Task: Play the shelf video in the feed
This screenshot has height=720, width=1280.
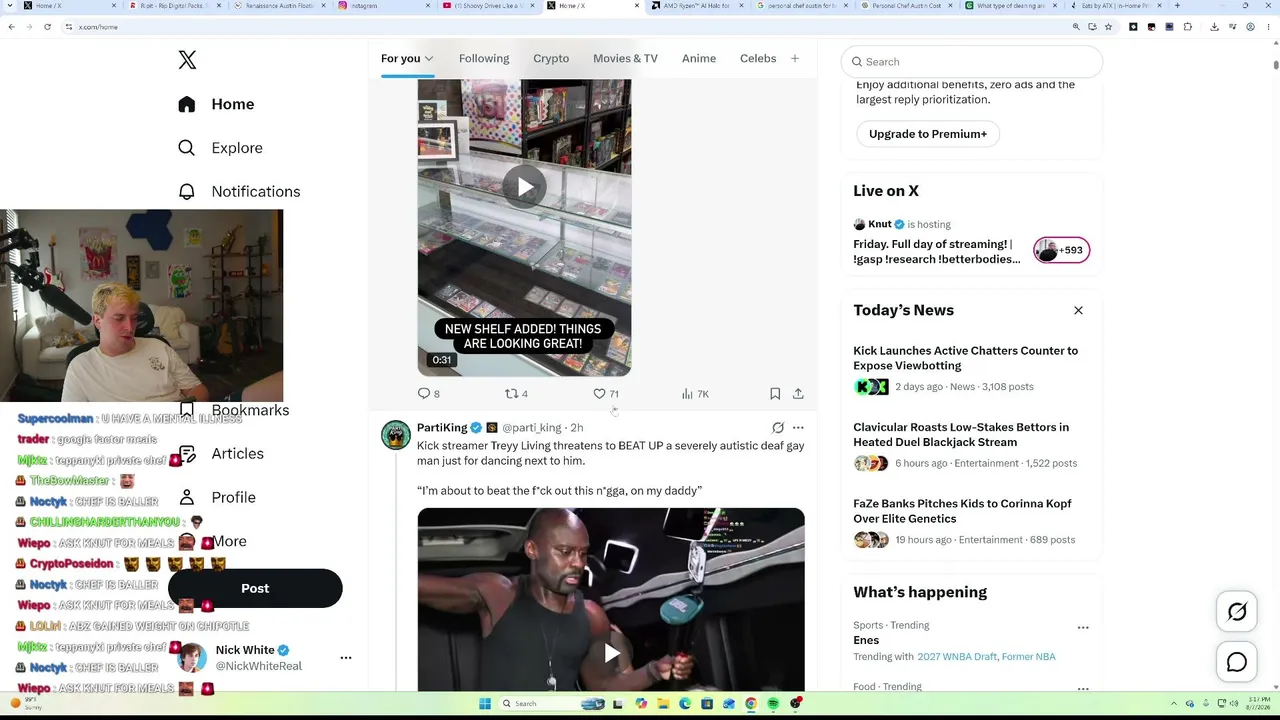Action: [525, 187]
